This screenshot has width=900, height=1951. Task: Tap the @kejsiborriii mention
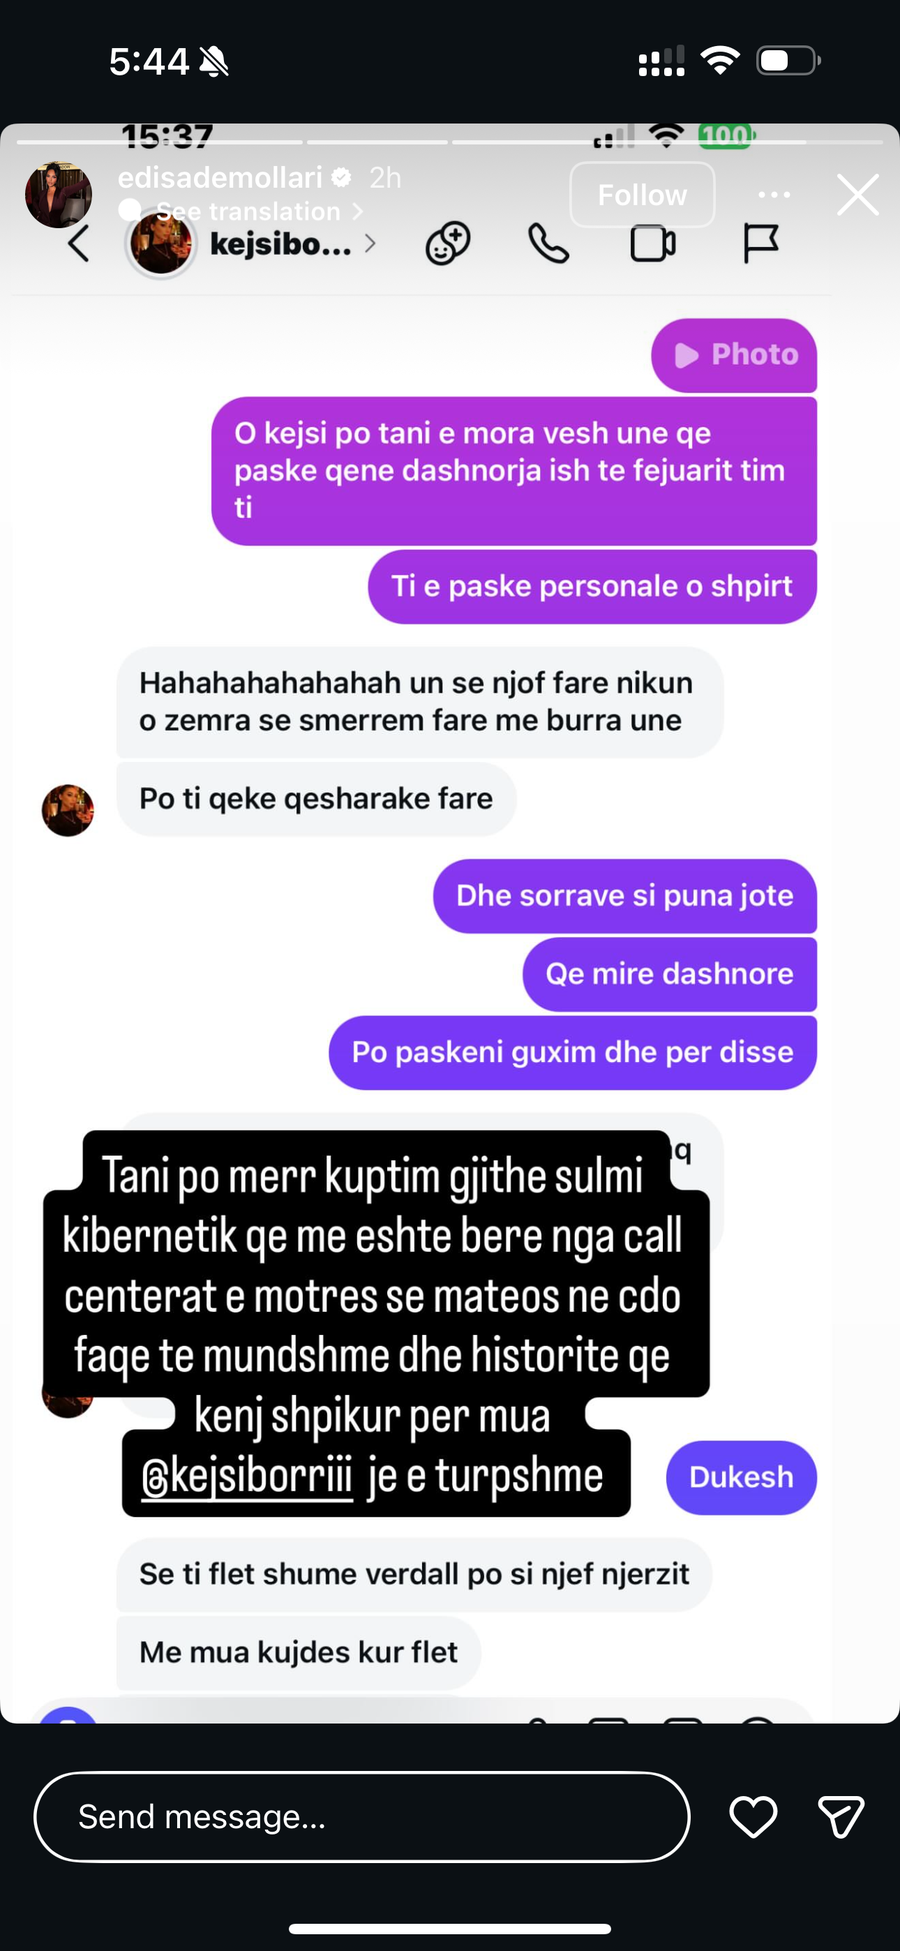247,1476
